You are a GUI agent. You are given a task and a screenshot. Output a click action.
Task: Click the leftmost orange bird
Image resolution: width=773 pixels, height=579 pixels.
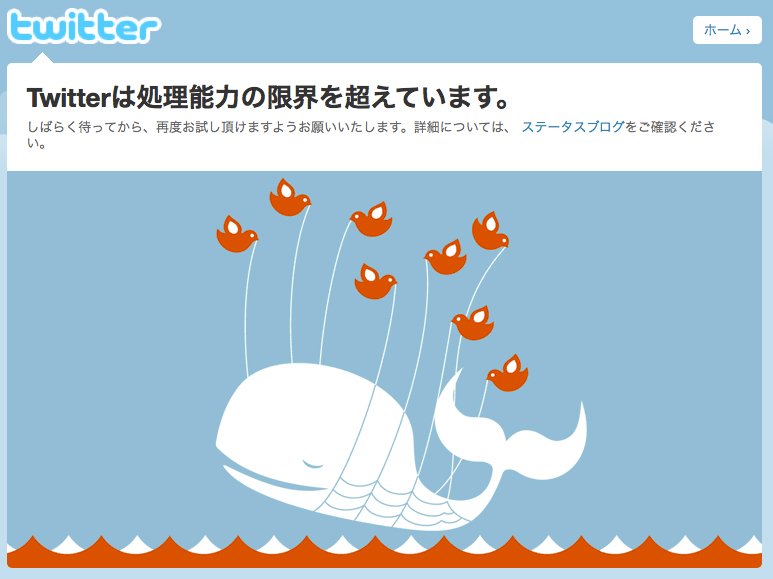click(x=237, y=234)
